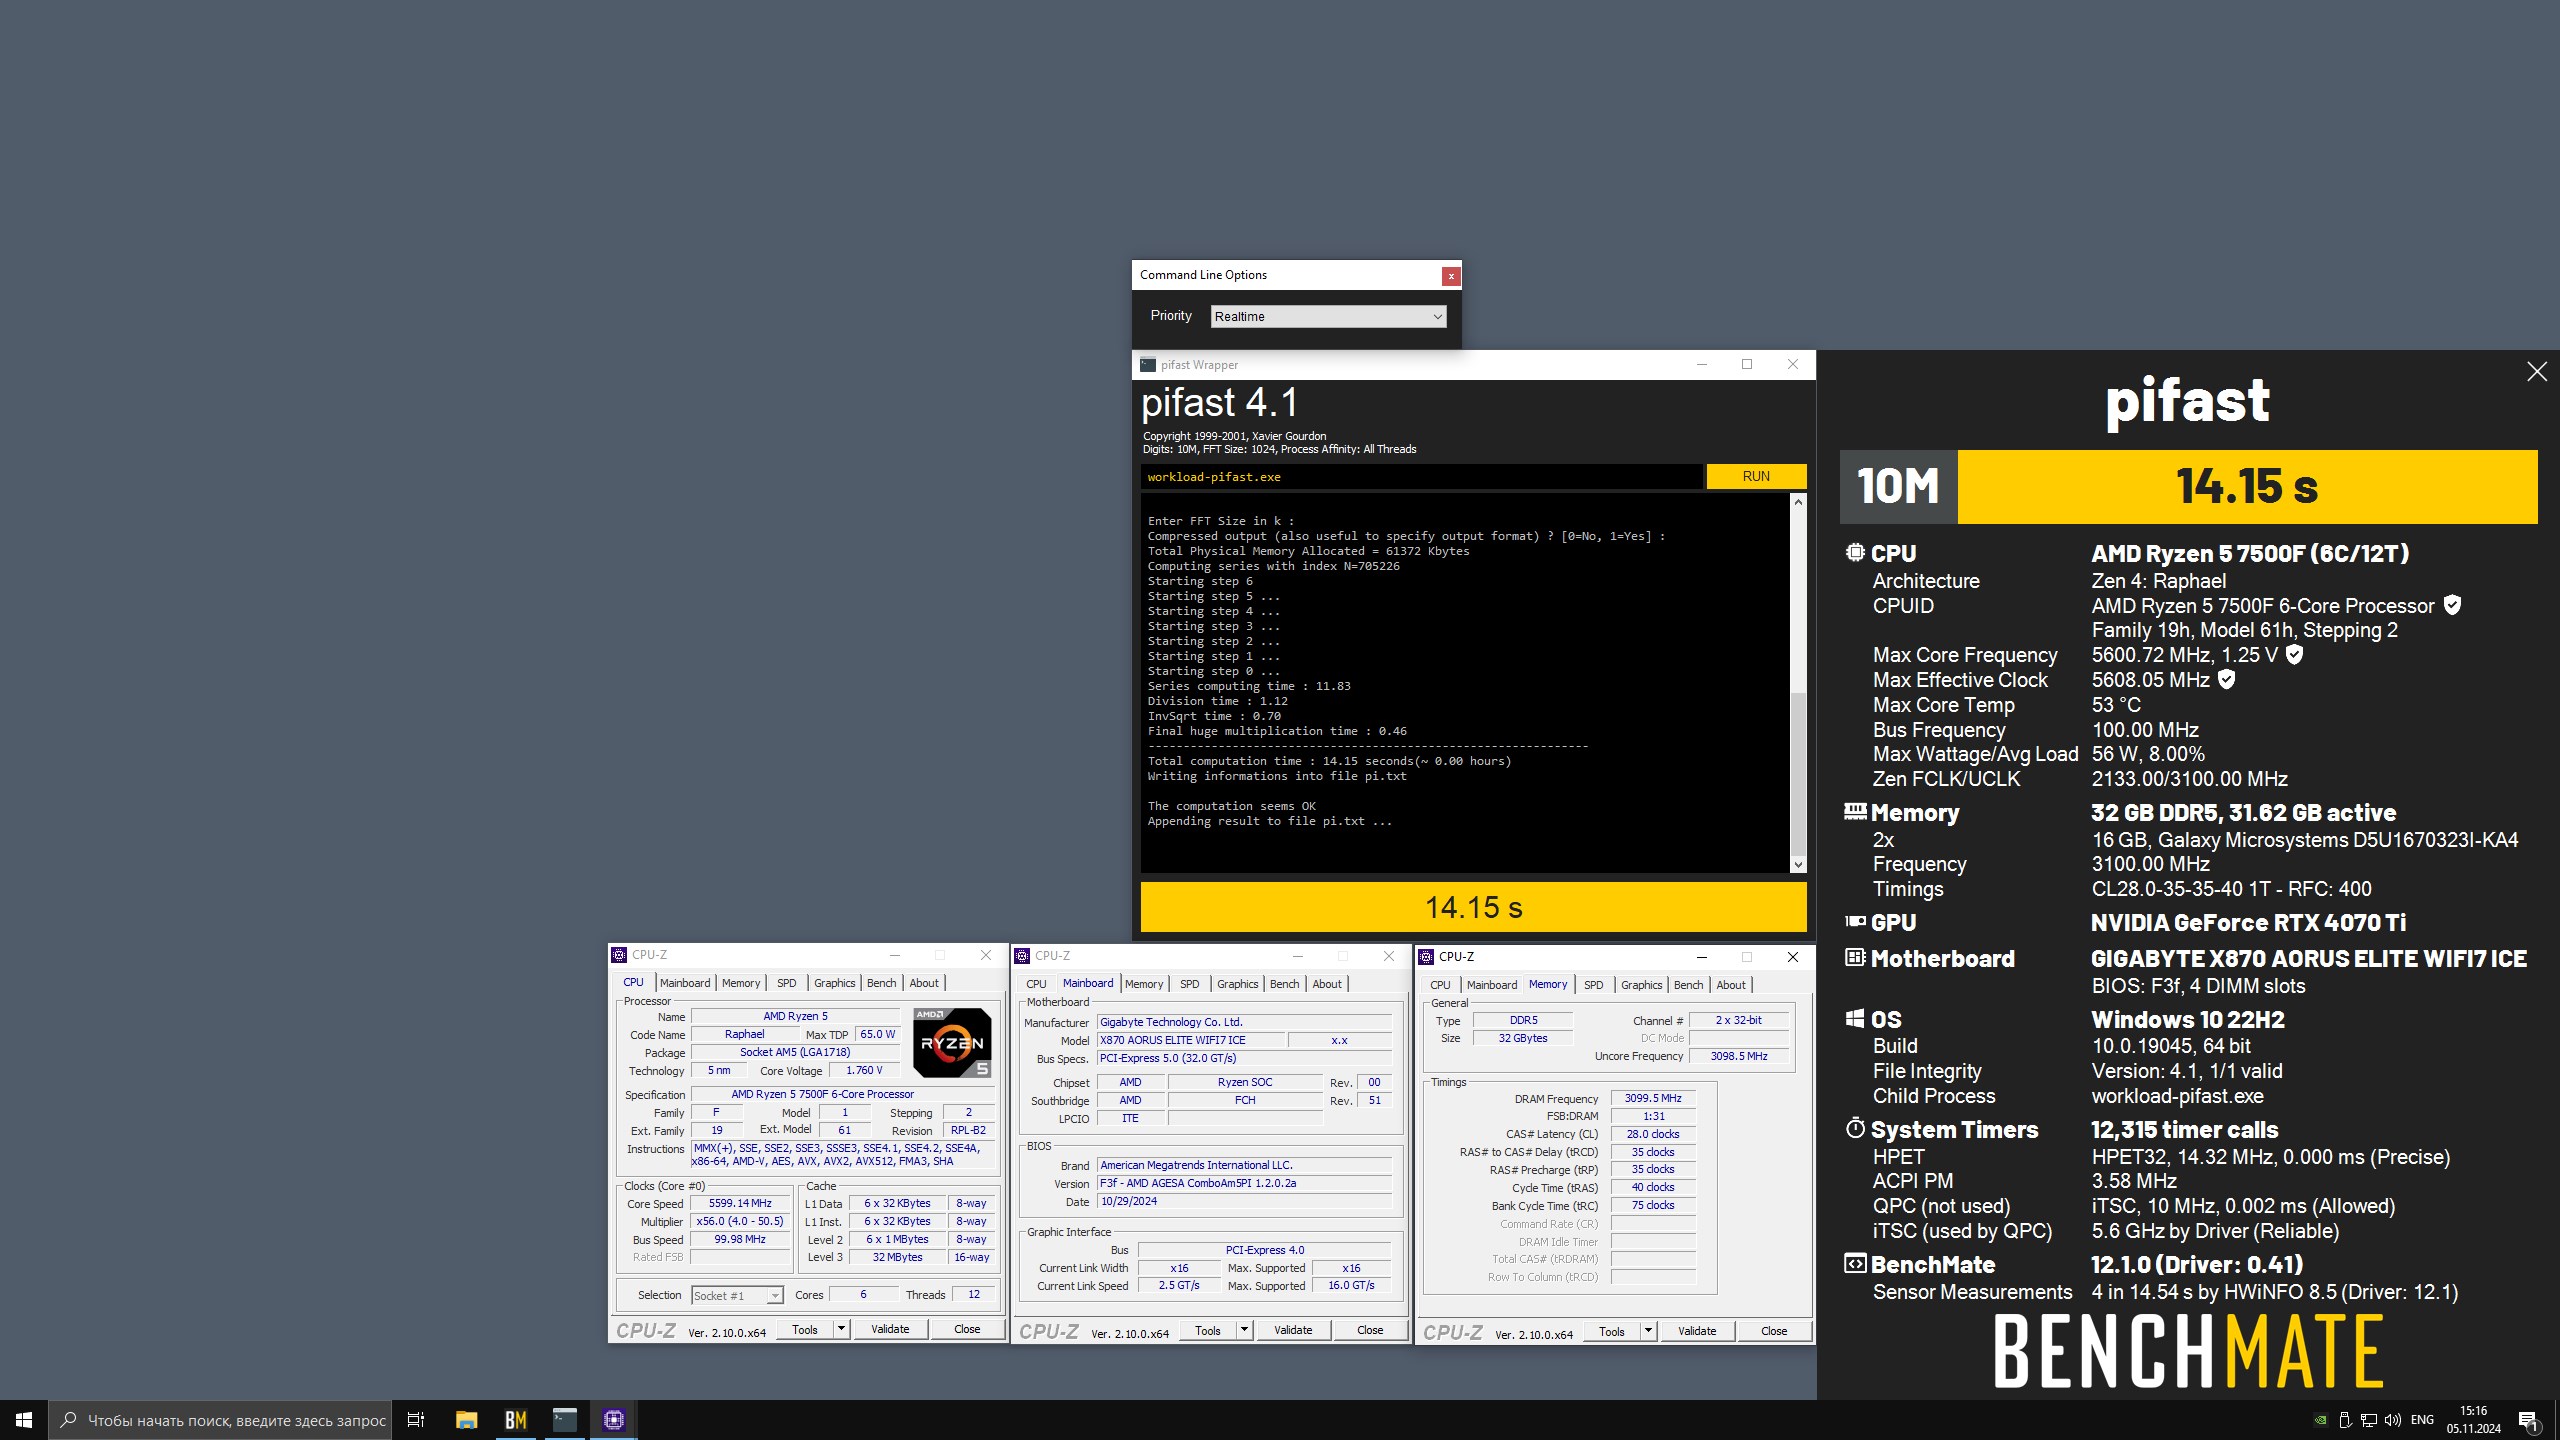The height and width of the screenshot is (1440, 2560).
Task: Click pifast console scrollbar up arrow
Action: click(1798, 501)
